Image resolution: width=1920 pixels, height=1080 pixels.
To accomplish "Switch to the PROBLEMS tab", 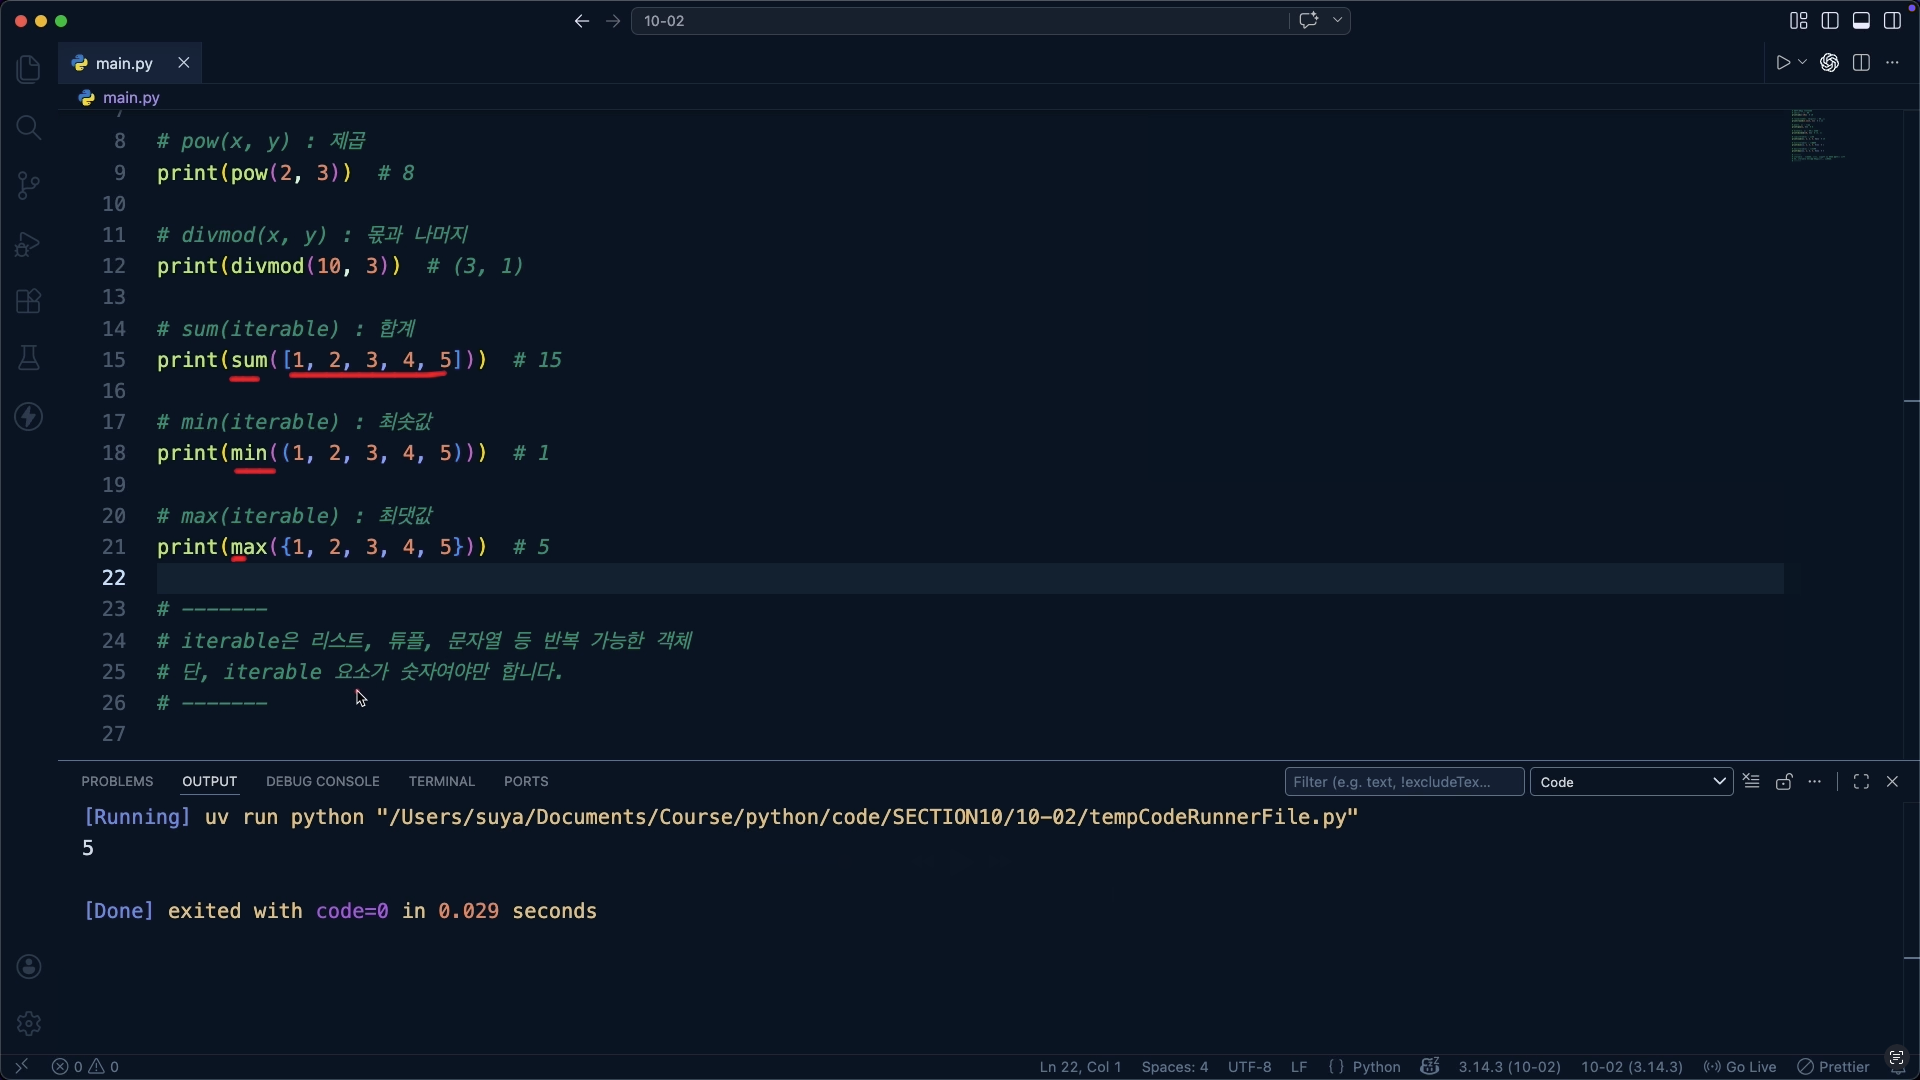I will tap(117, 782).
